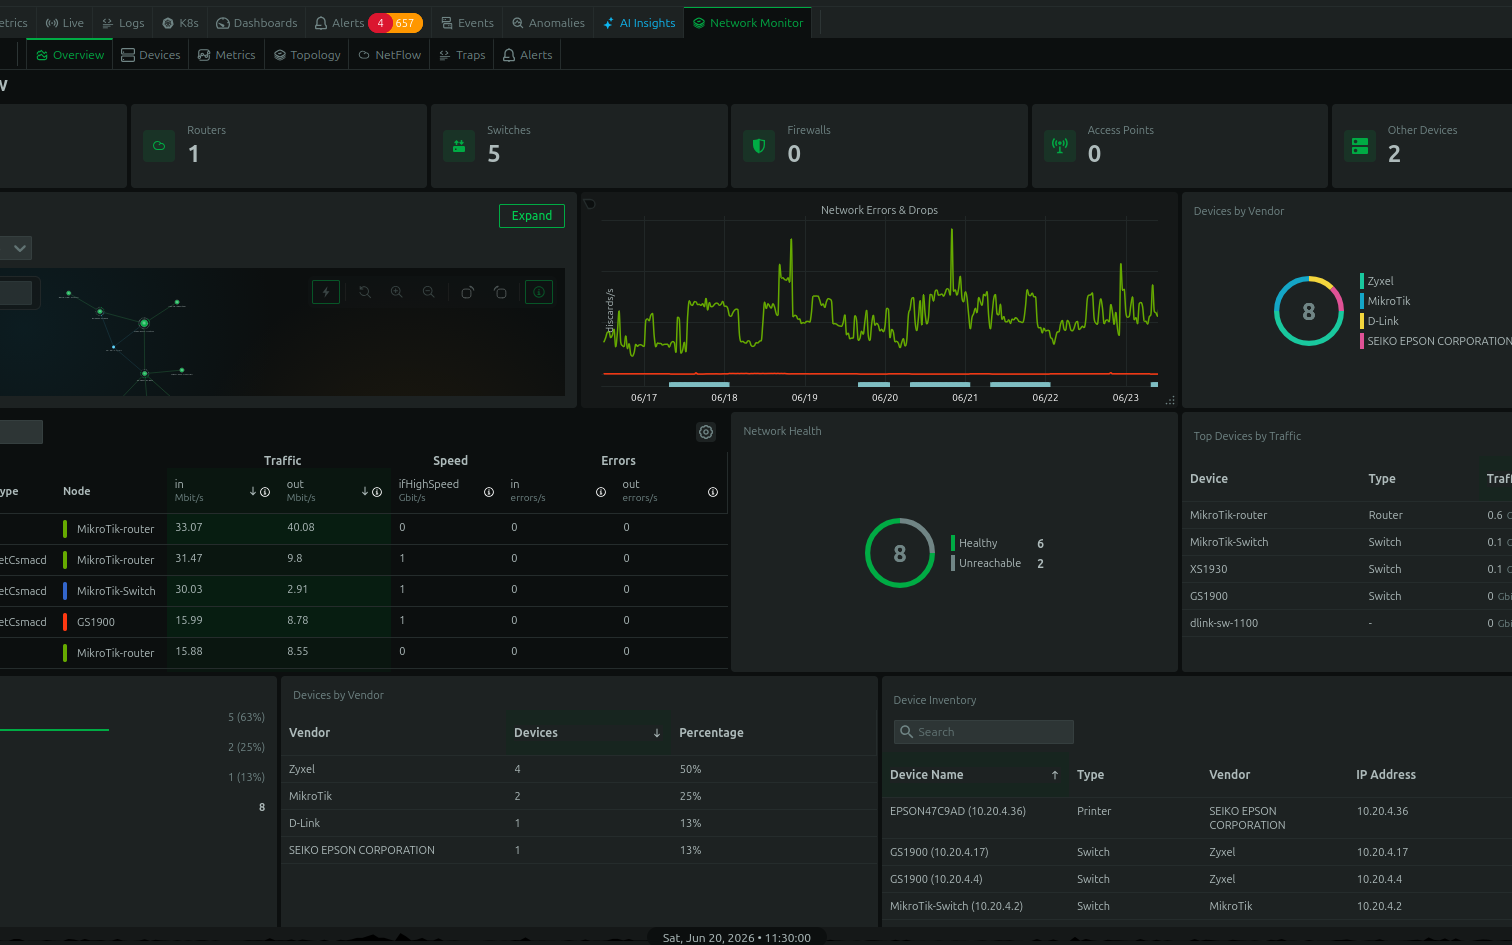Open the topology dropdown selector
This screenshot has width=1512, height=945.
pyautogui.click(x=17, y=248)
